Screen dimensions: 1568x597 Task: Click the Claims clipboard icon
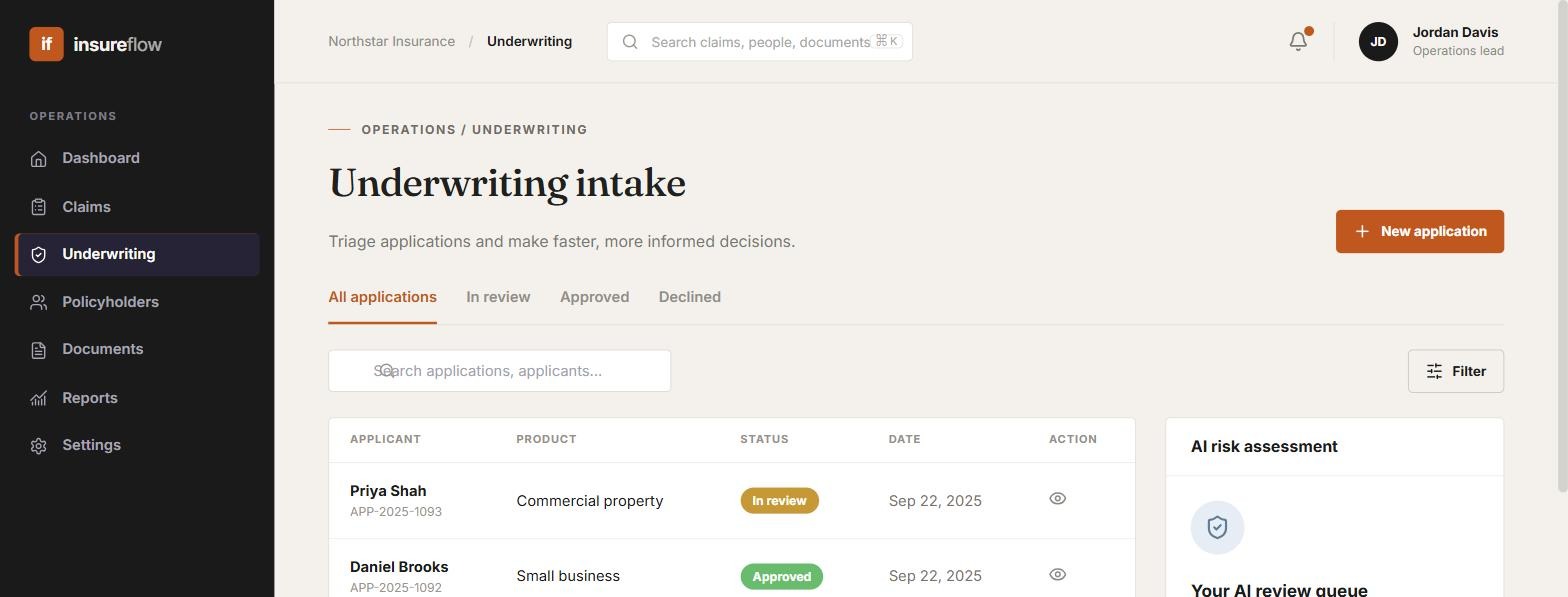38,207
